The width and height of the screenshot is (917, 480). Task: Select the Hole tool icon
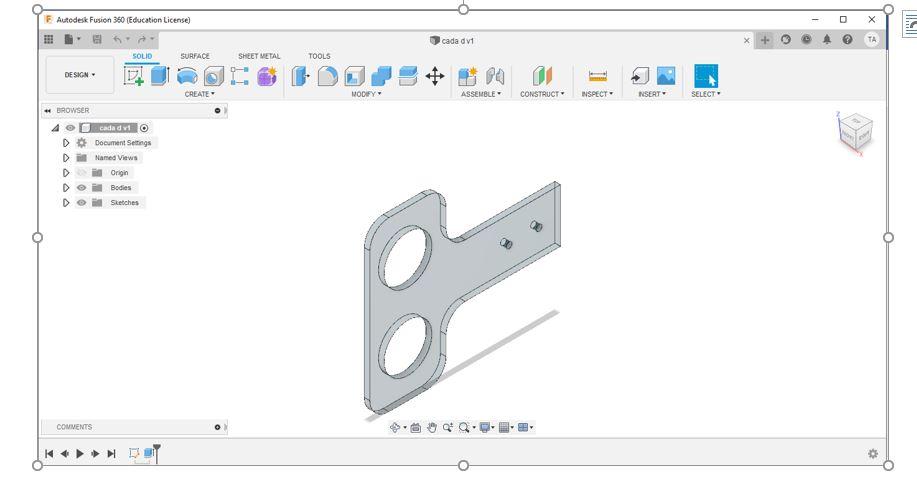213,76
